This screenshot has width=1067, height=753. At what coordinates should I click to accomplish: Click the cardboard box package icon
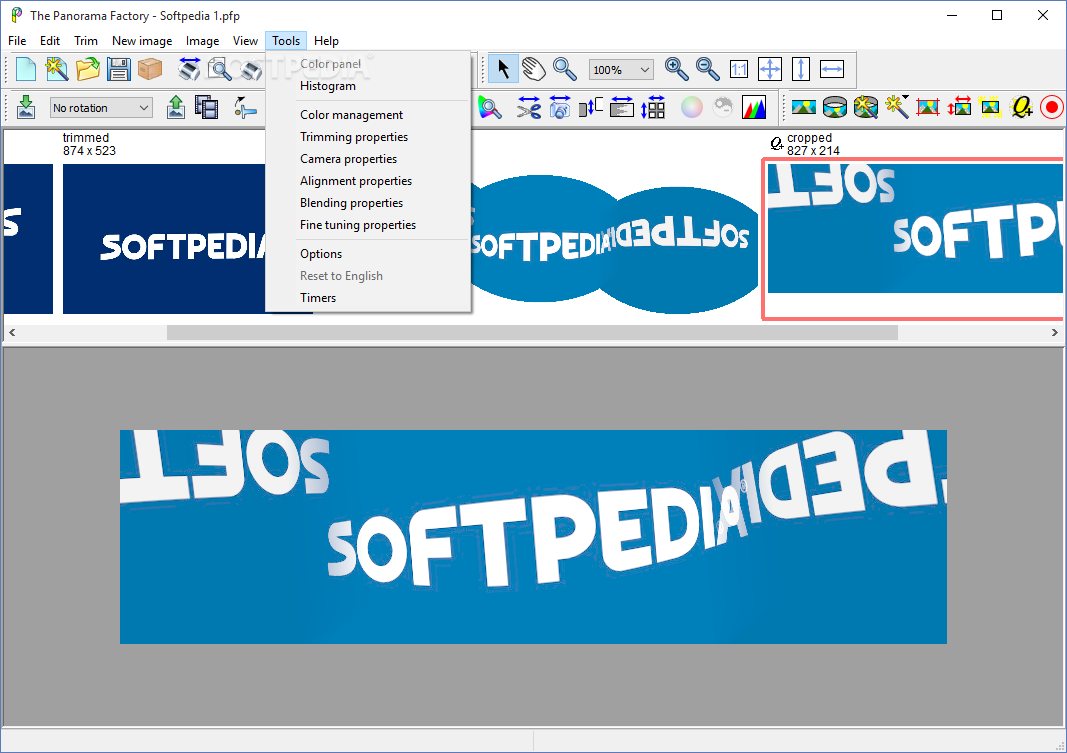pyautogui.click(x=150, y=69)
